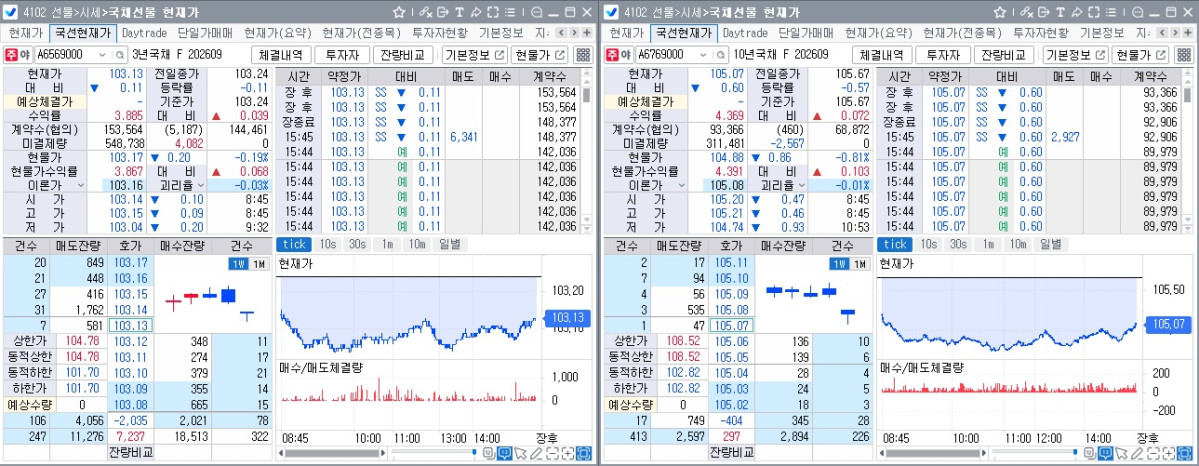
Task: Click the circled minus icon in left window
Action: 537,12
